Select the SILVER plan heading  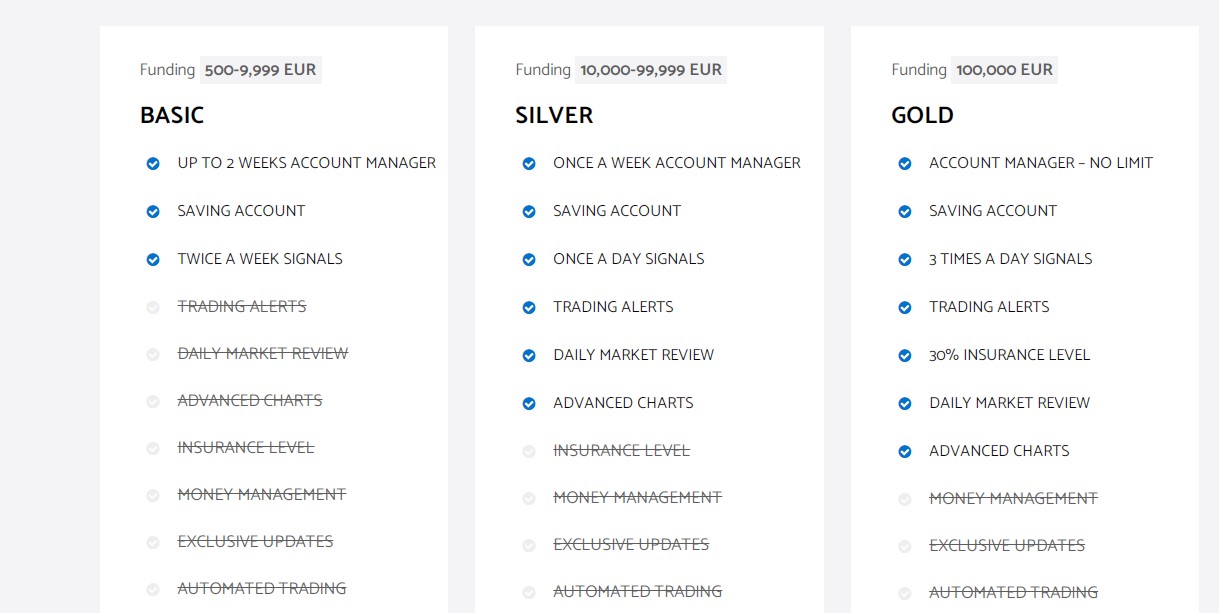pyautogui.click(x=554, y=116)
